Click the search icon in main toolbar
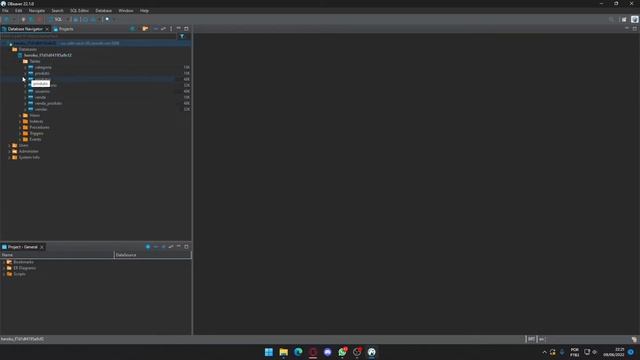 pos(107,19)
